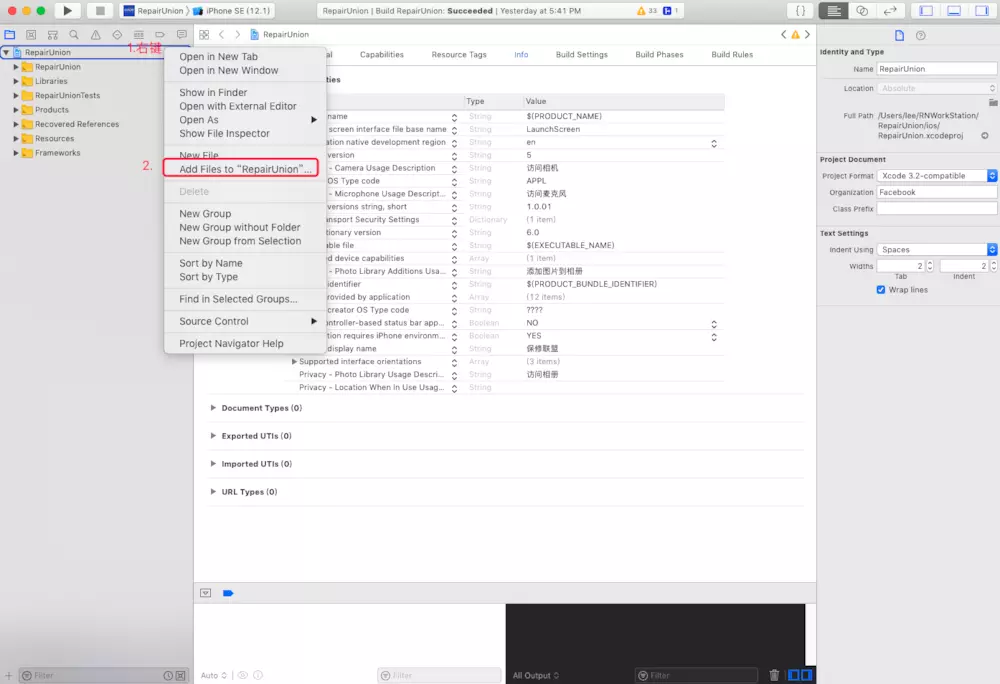Hide the debug area panel
The image size is (1000, 684).
click(954, 10)
